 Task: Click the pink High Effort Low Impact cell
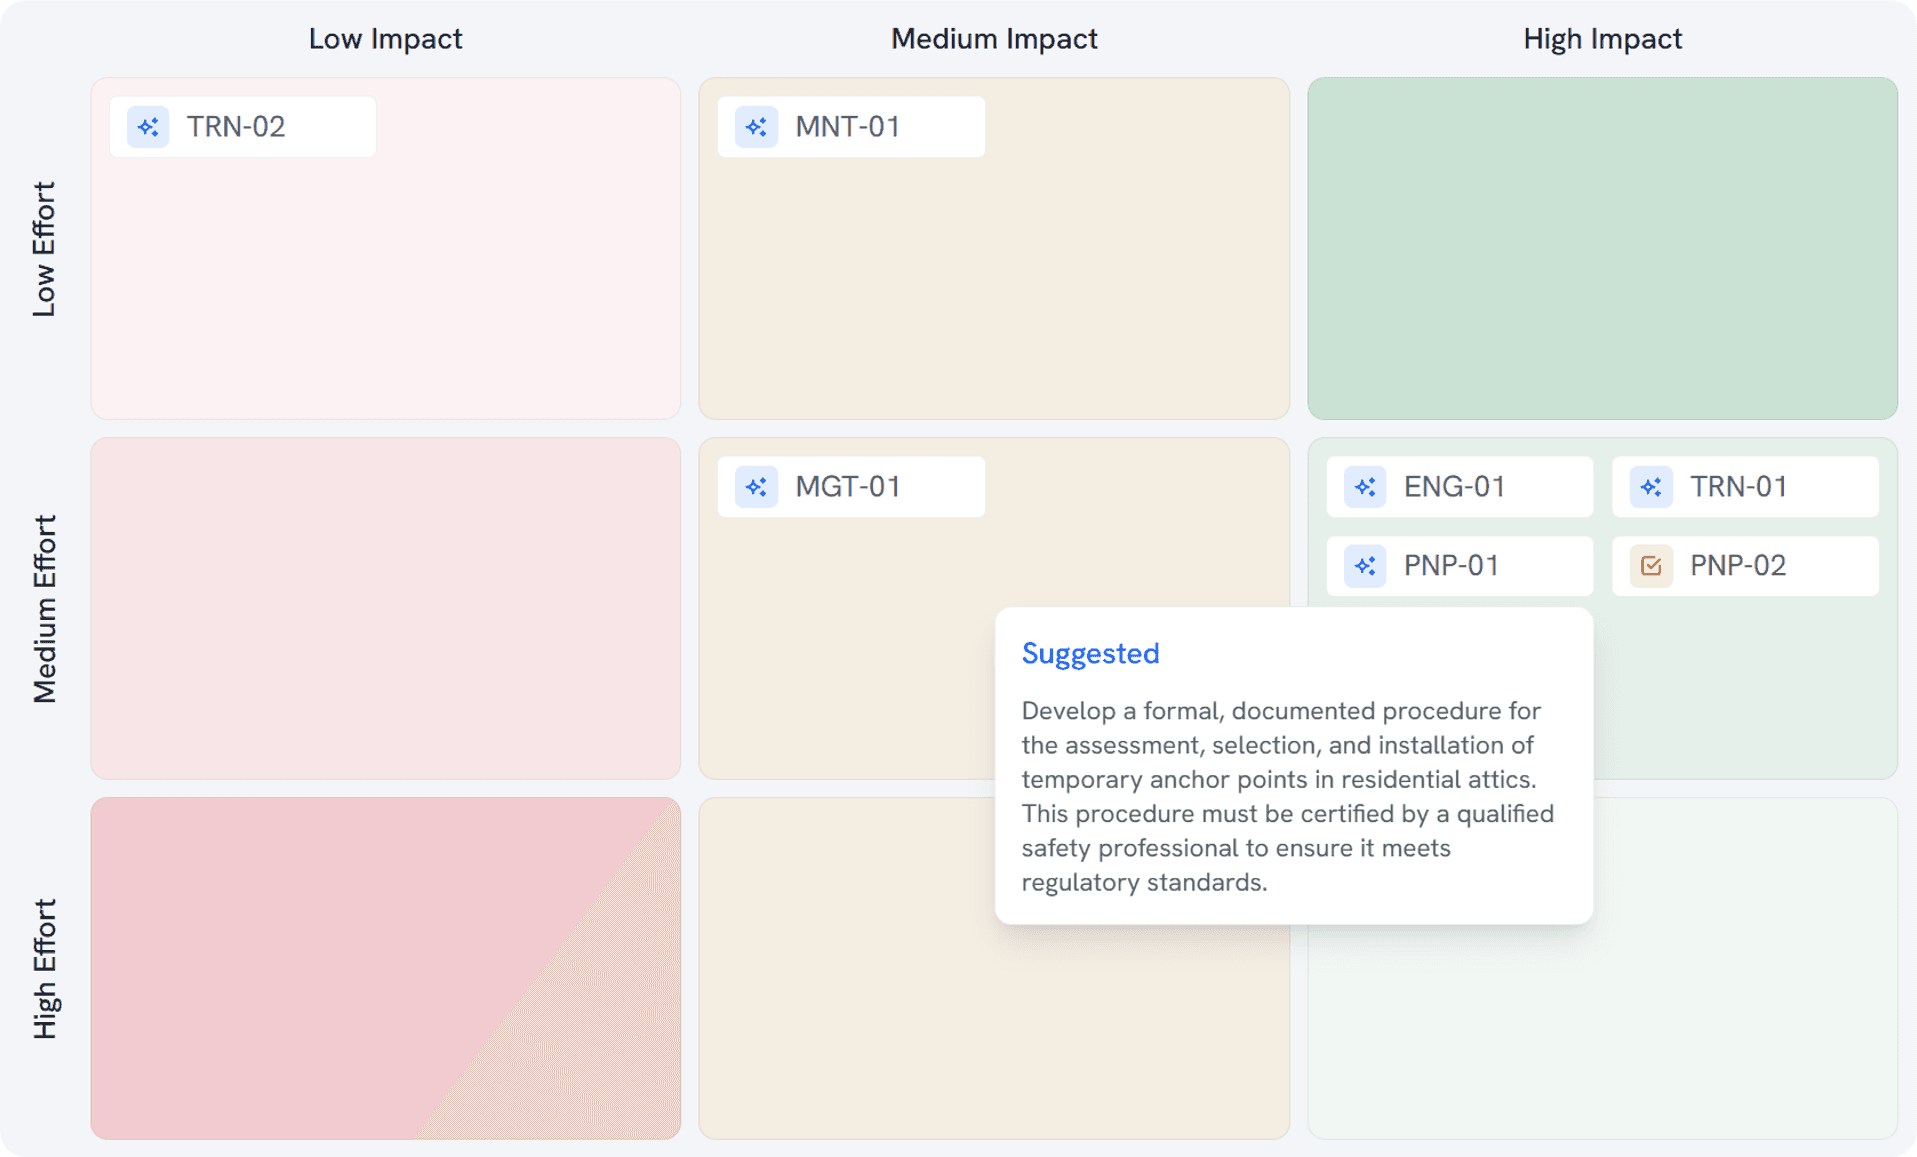click(385, 968)
